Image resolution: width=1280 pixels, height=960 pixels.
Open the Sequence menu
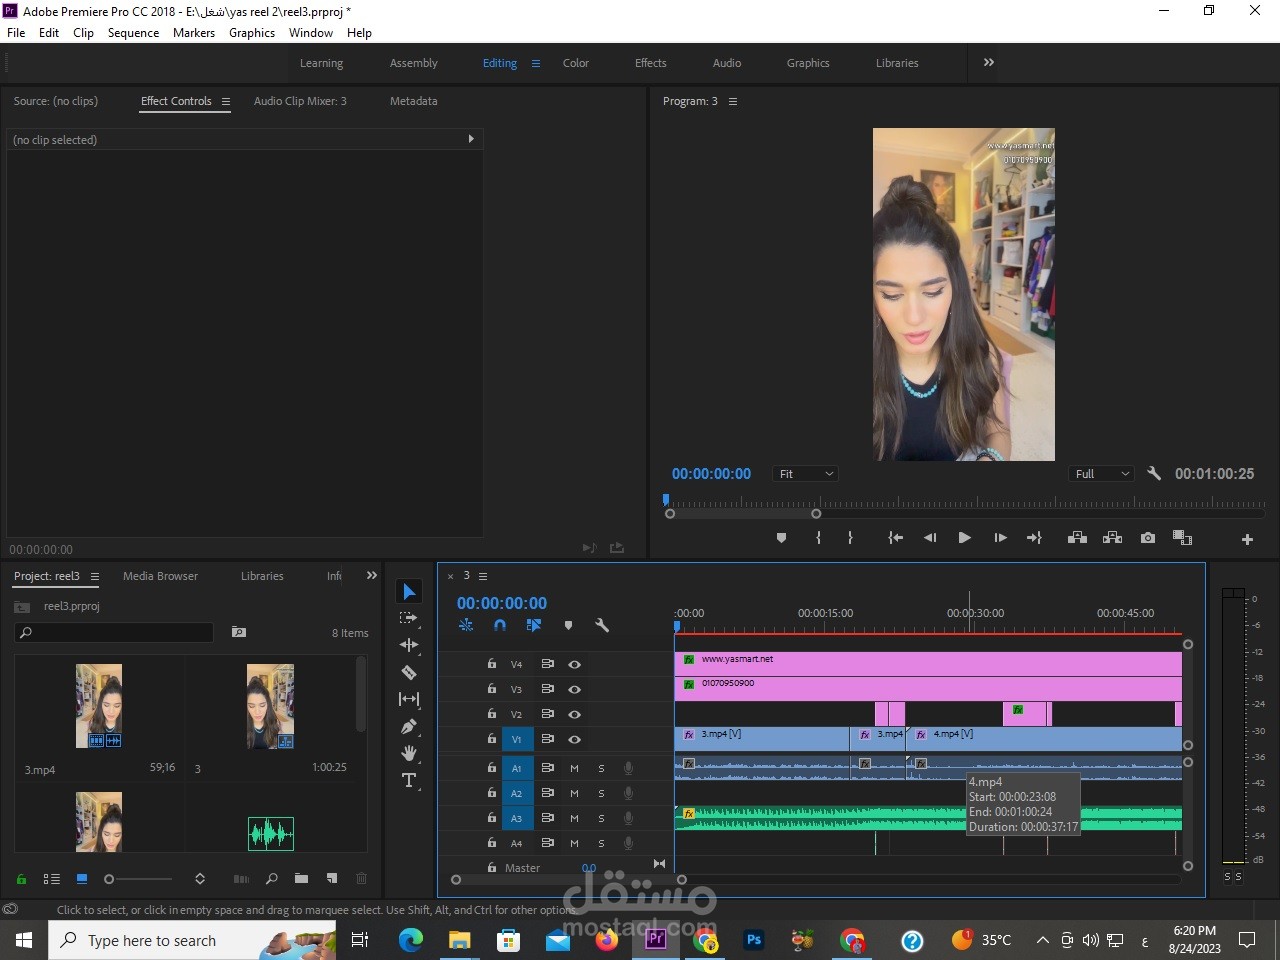133,33
